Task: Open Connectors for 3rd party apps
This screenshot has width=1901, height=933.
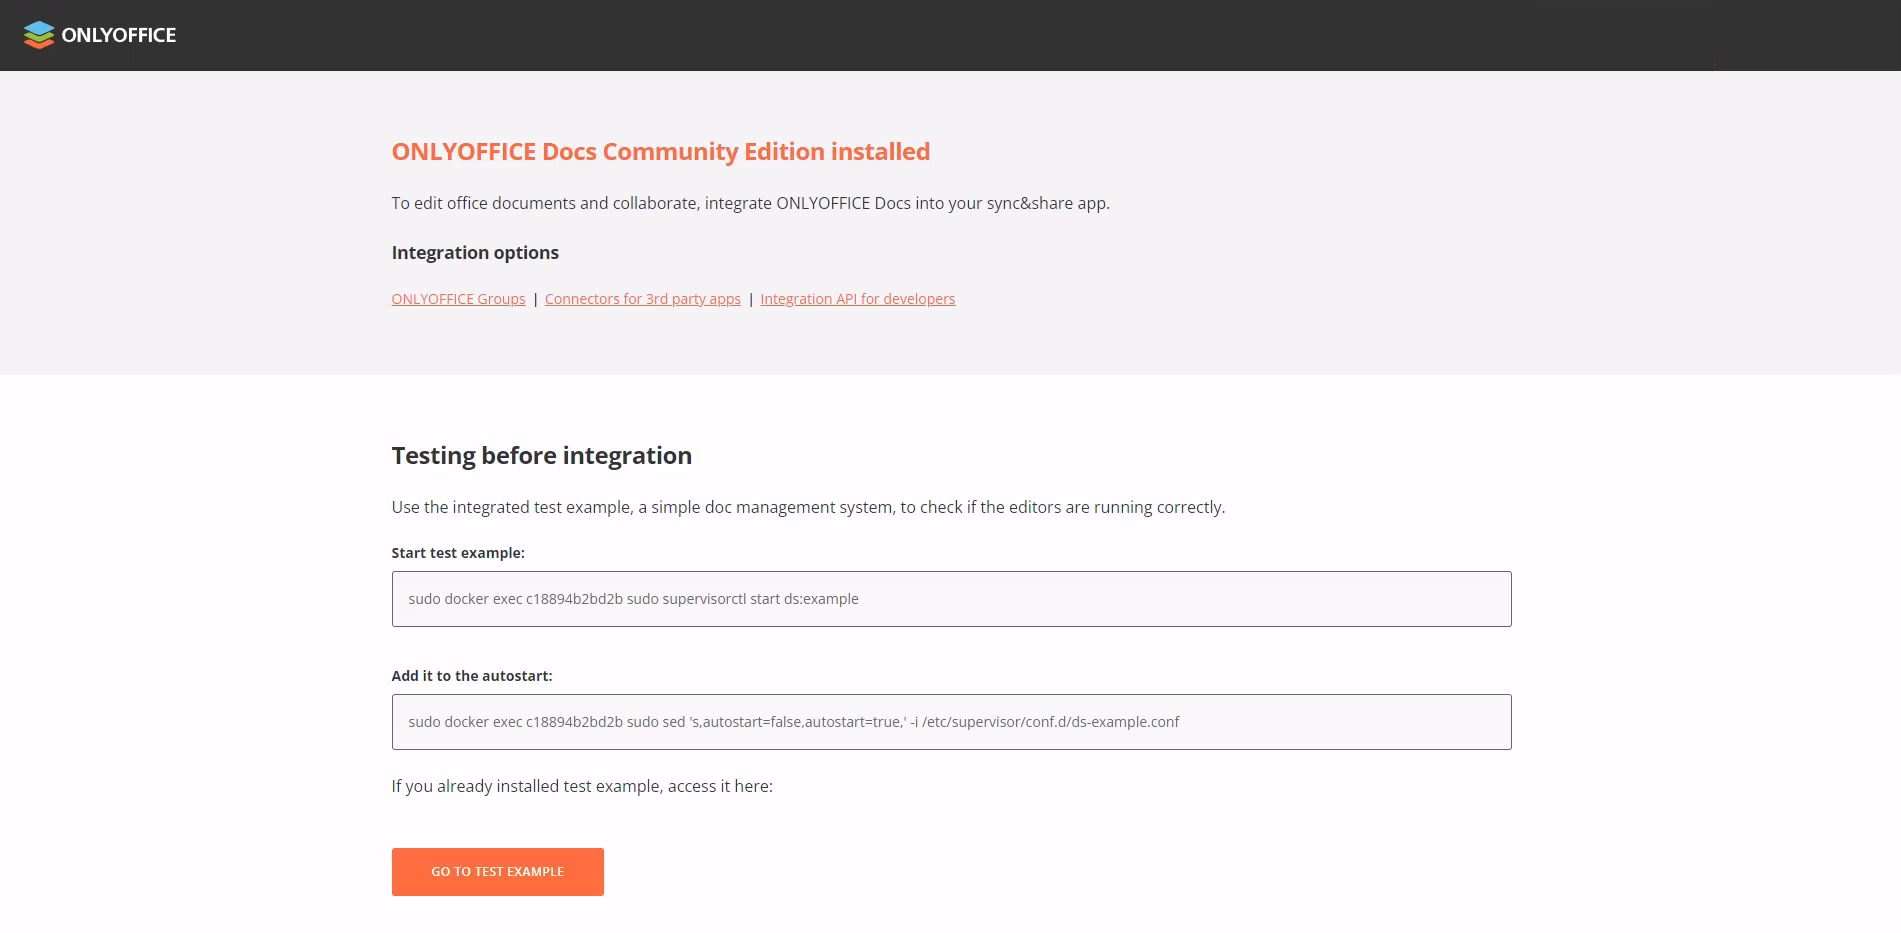Action: (x=643, y=298)
